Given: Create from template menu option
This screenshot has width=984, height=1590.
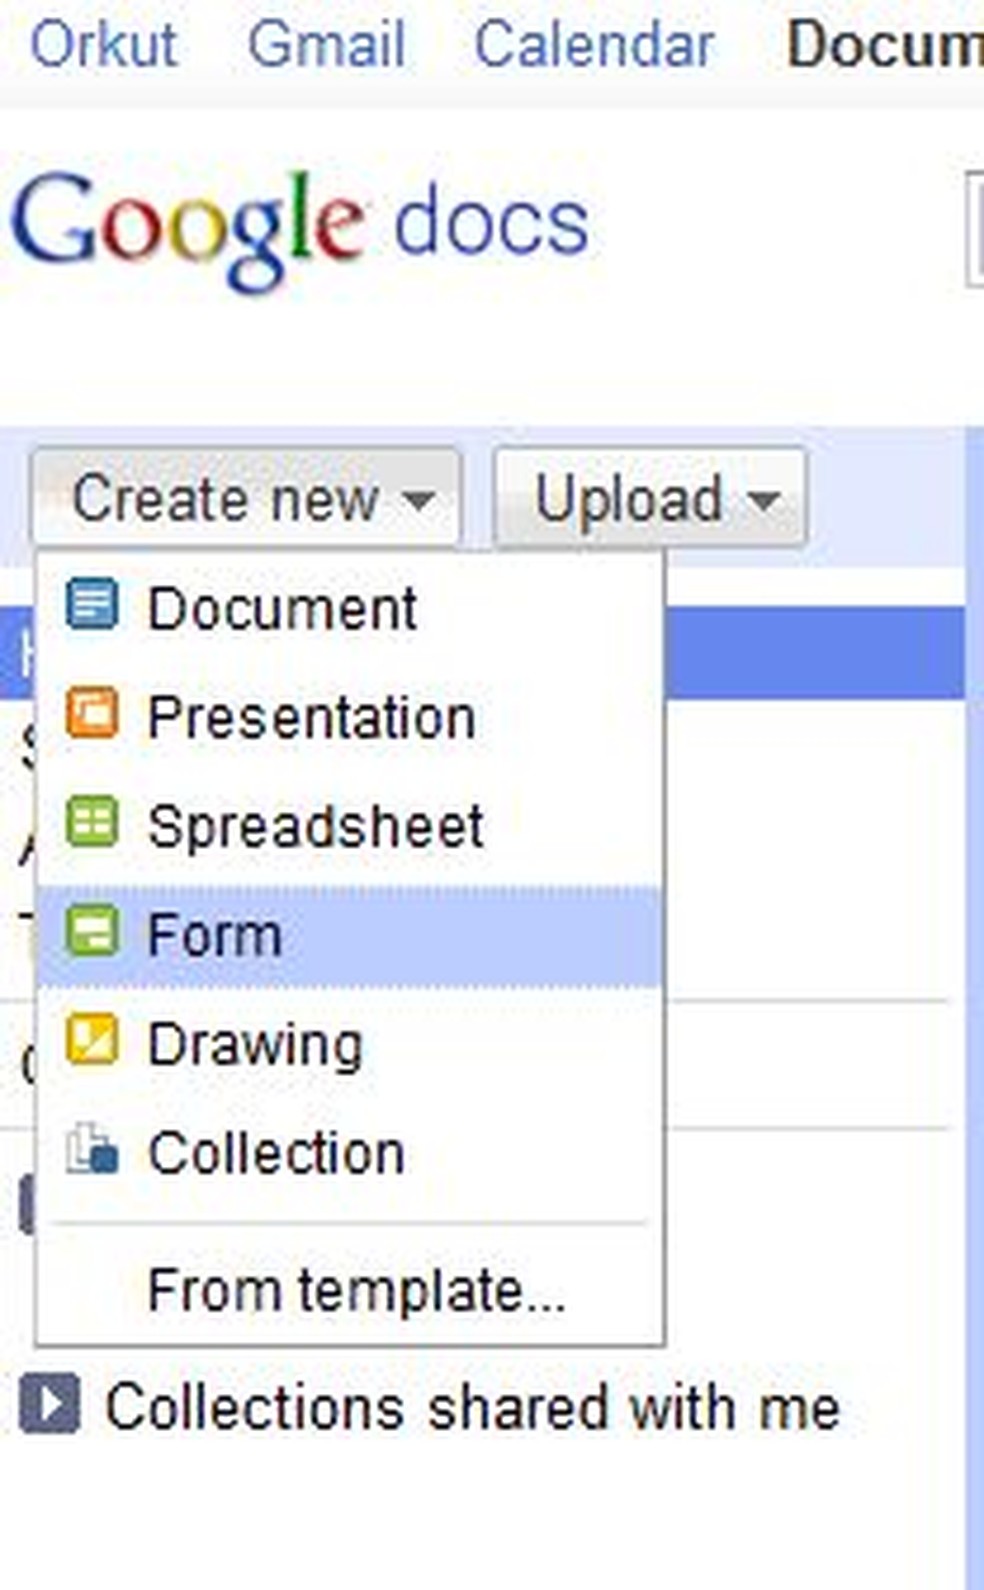Looking at the screenshot, I should [x=356, y=1290].
